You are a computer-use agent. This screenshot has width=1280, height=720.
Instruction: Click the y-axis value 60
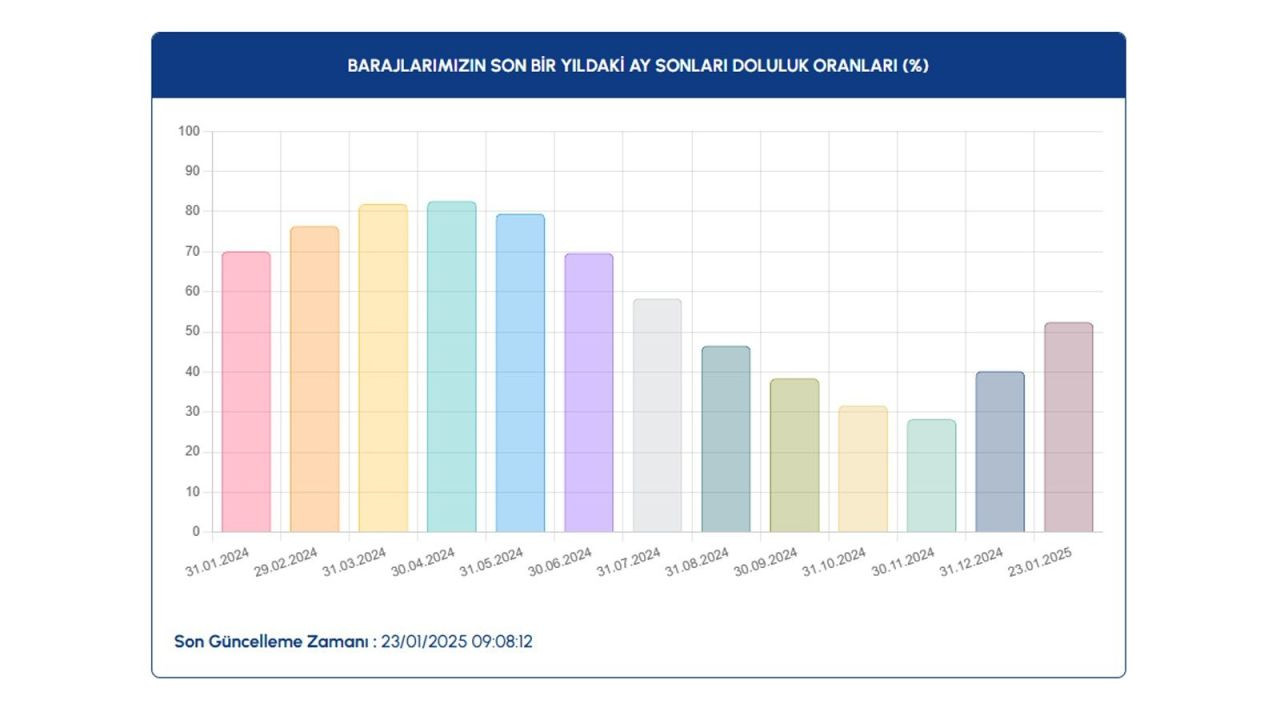tap(192, 291)
